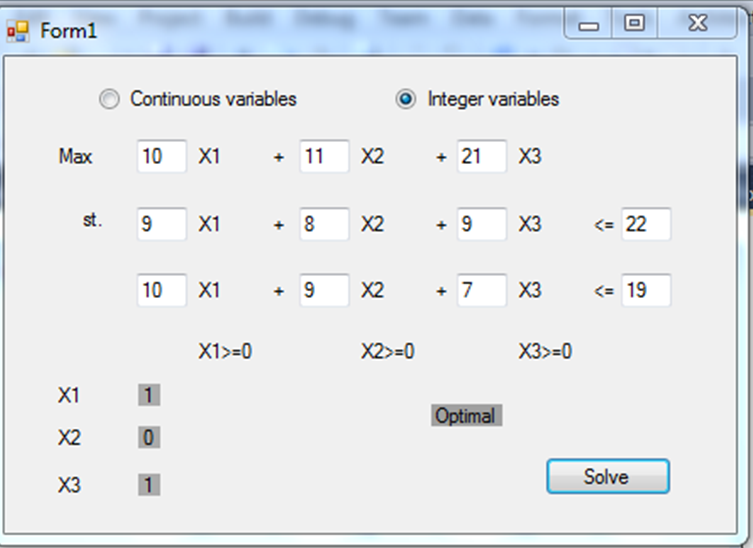Click the X1 result value box showing 1

point(149,395)
